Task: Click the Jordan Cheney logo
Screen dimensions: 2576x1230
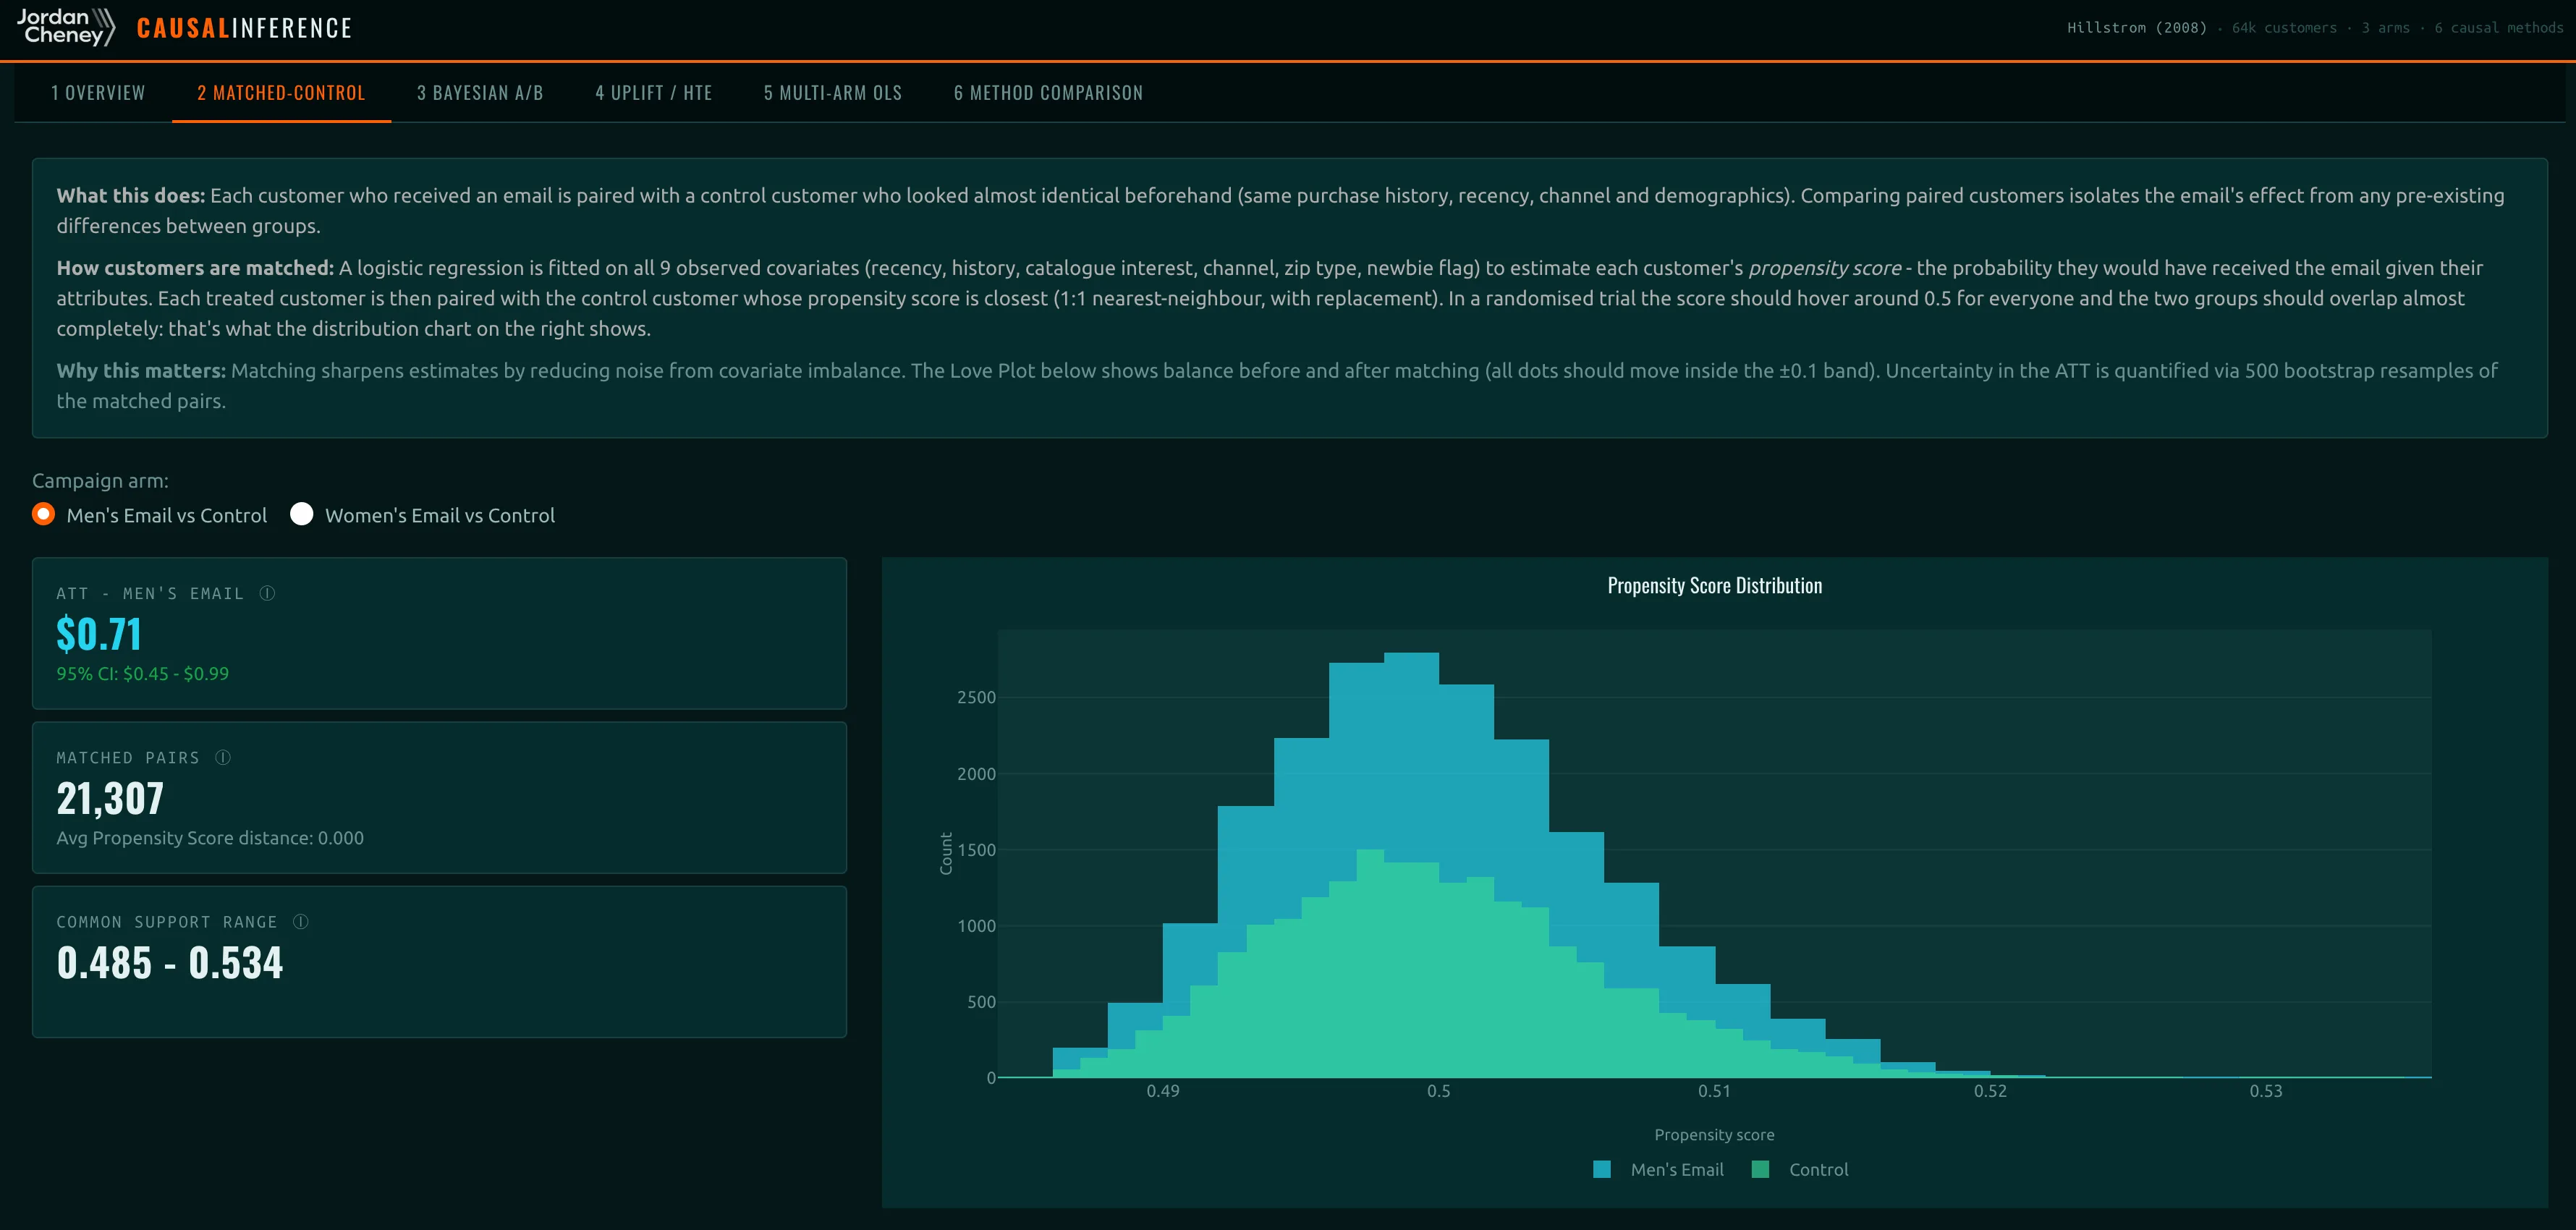Action: click(66, 27)
